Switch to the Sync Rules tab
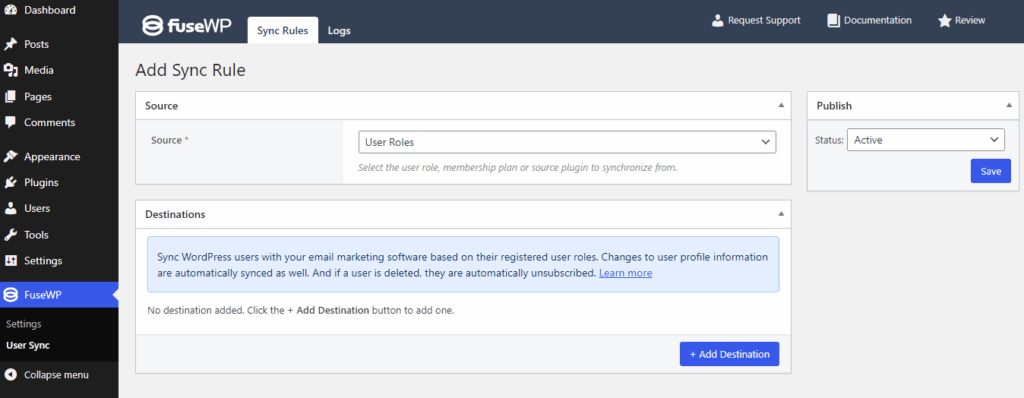The height and width of the screenshot is (398, 1024). [x=283, y=30]
